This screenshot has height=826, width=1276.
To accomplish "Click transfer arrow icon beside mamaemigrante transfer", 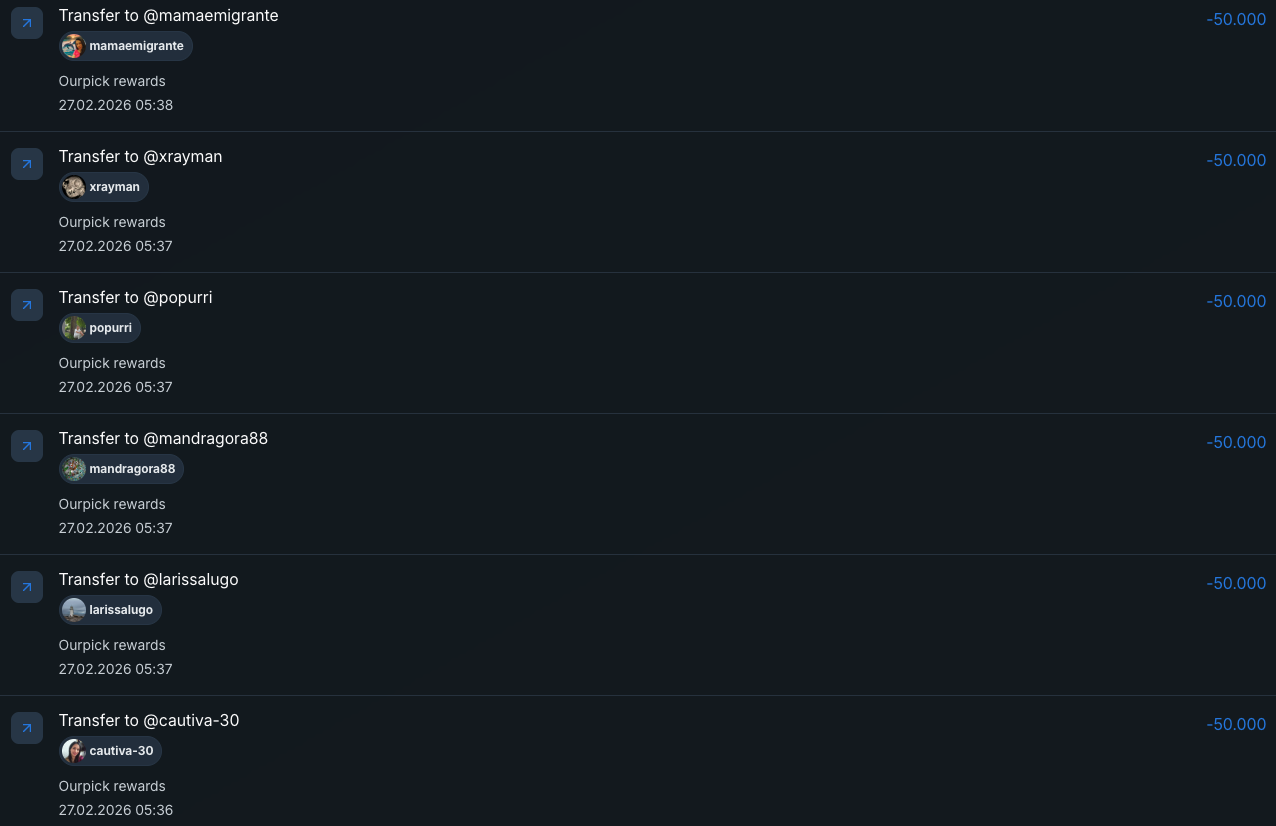I will tap(27, 23).
